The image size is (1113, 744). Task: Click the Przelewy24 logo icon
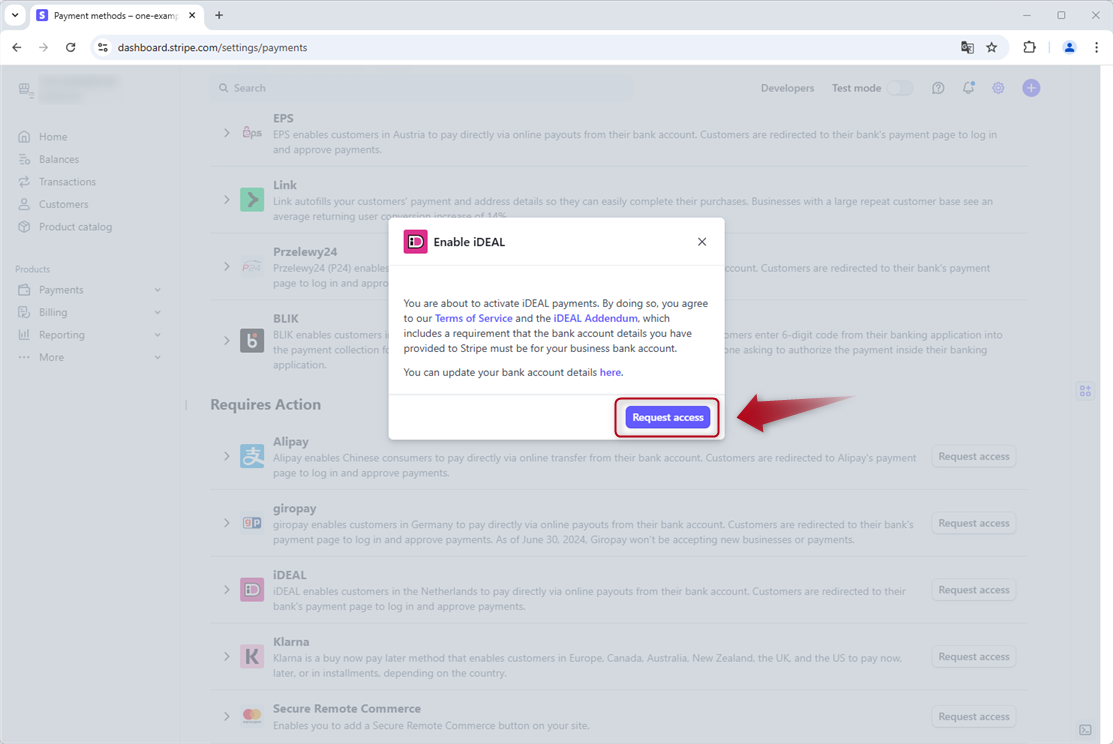(252, 266)
